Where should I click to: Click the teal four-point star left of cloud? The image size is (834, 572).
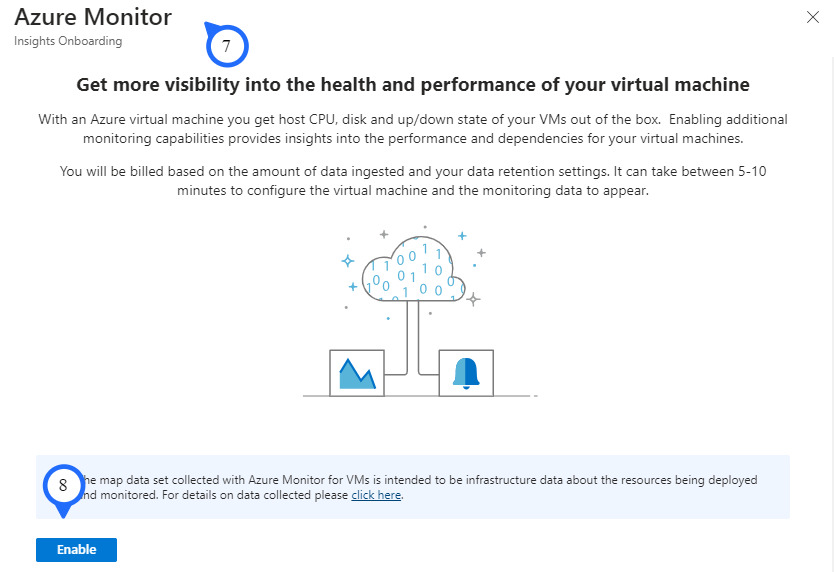[348, 260]
